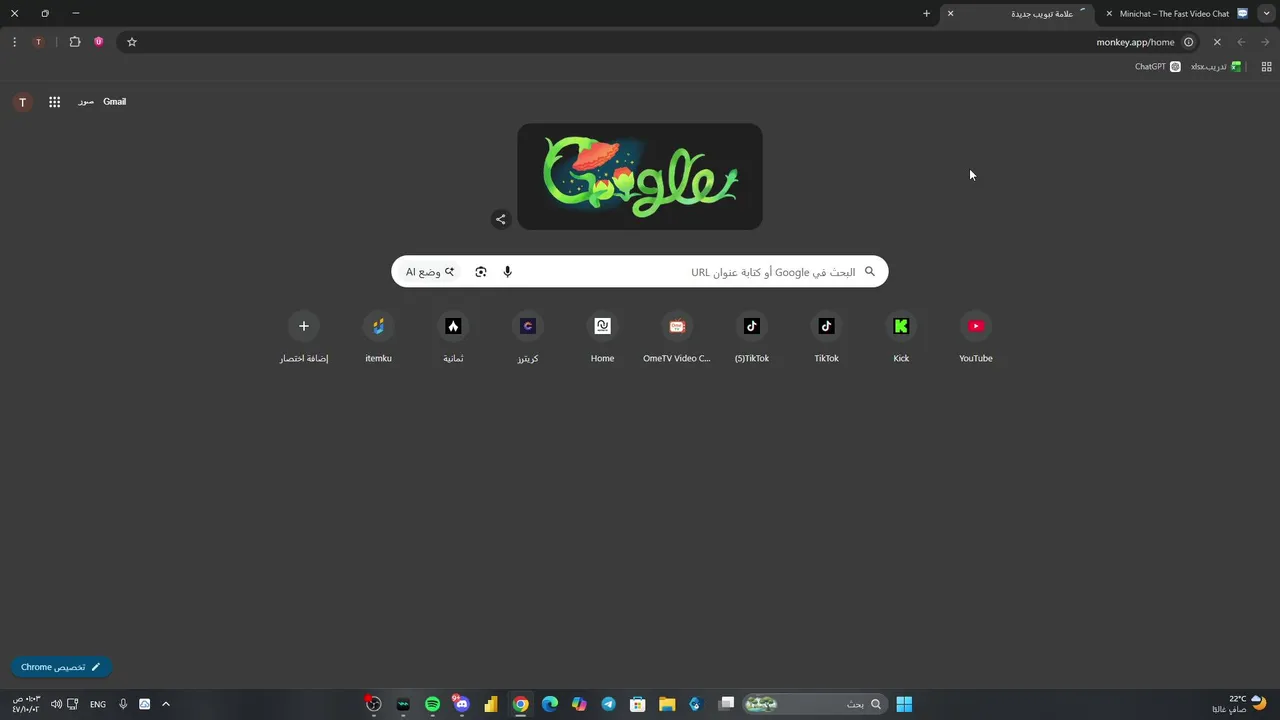The height and width of the screenshot is (720, 1280).
Task: Open Windows Start menu
Action: (904, 704)
